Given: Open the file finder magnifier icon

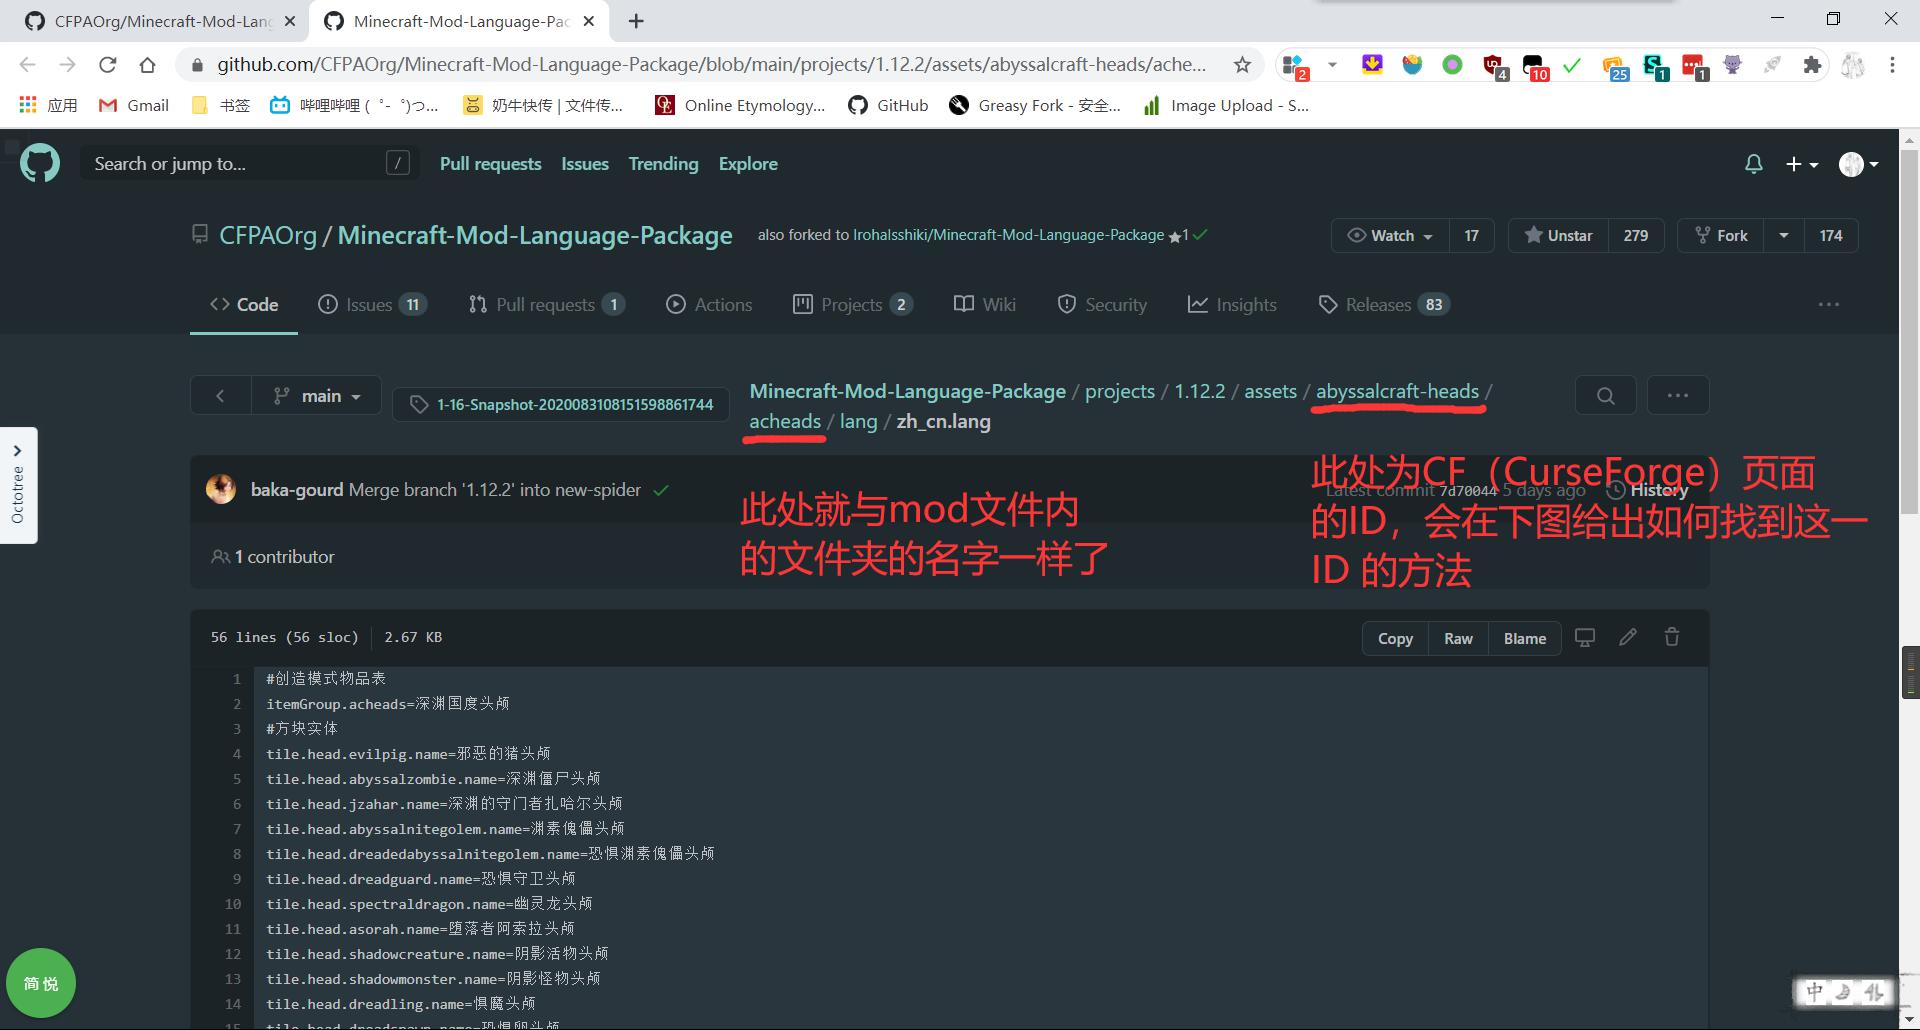Looking at the screenshot, I should click(x=1605, y=395).
